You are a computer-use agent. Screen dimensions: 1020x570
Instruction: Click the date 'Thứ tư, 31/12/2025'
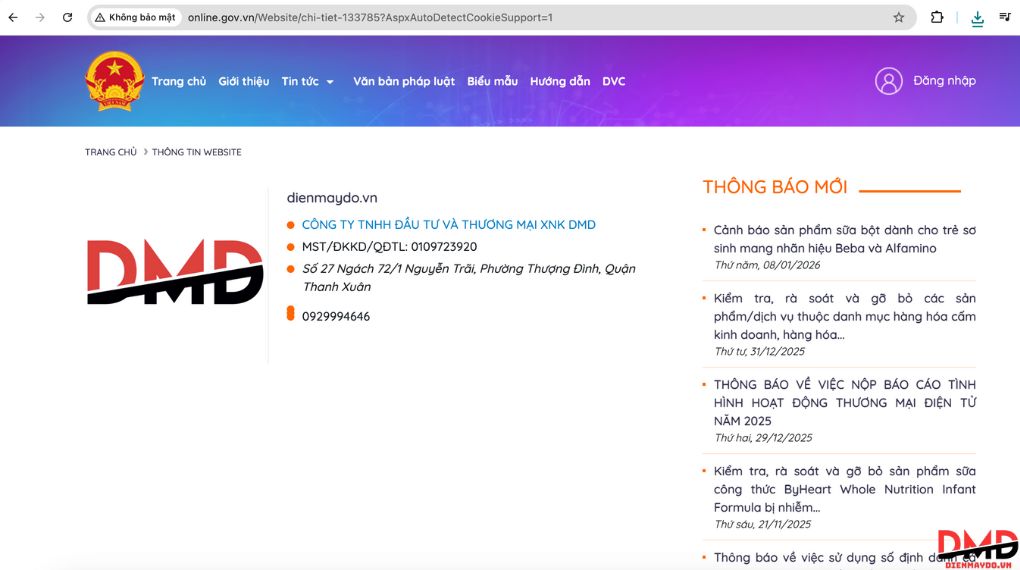coord(759,351)
